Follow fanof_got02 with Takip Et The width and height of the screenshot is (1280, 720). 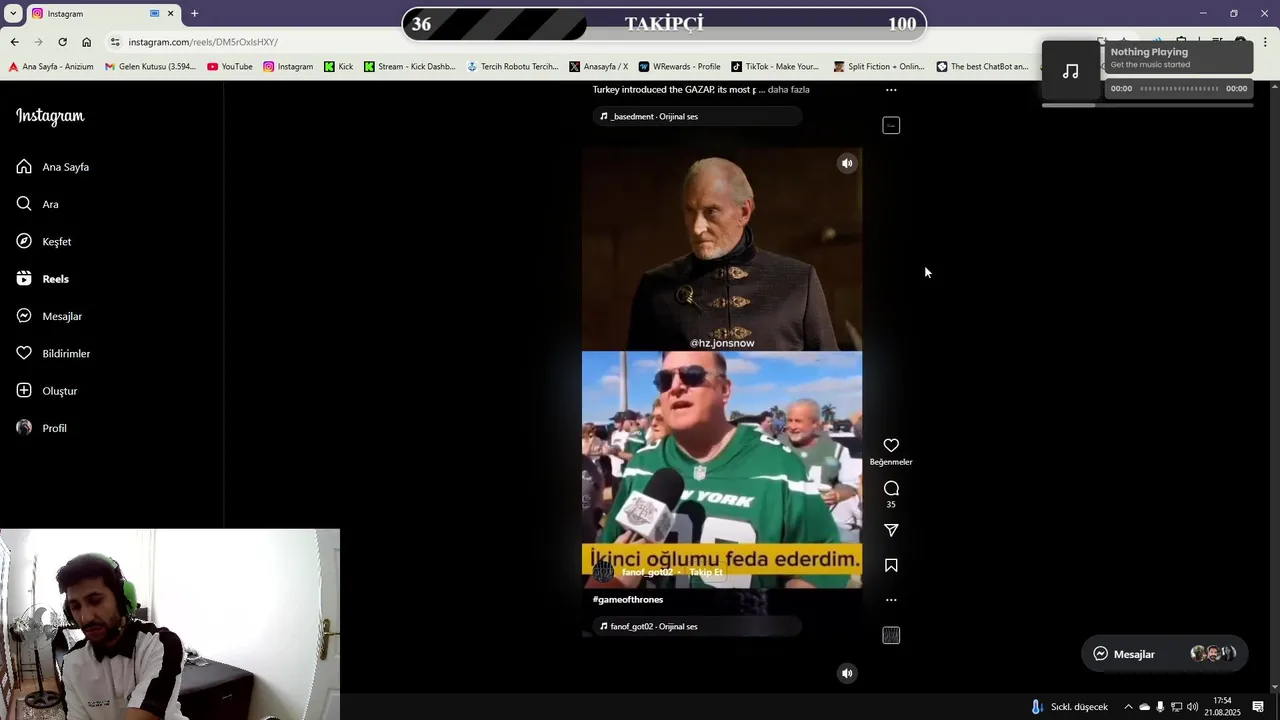coord(706,572)
